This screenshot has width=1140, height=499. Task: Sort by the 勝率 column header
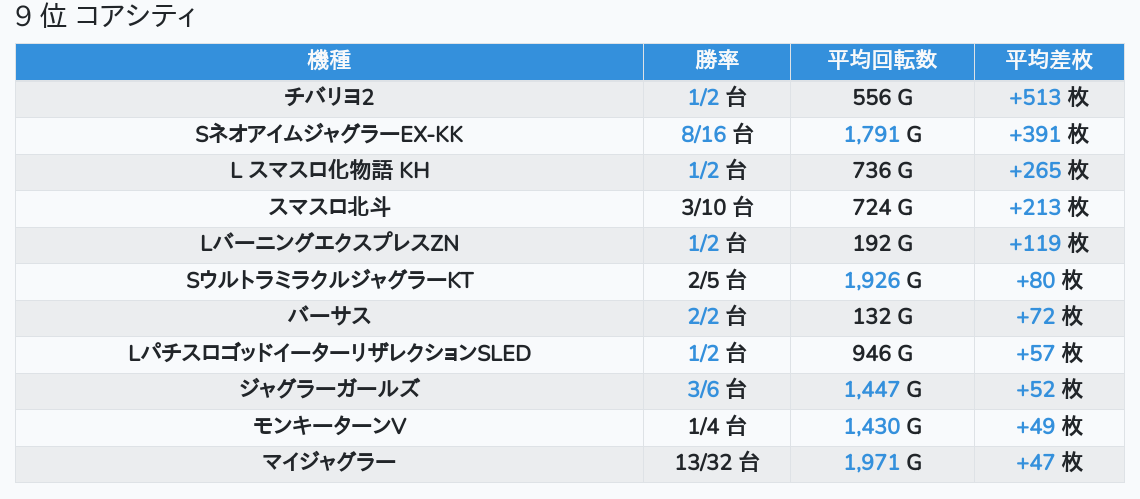(x=716, y=61)
